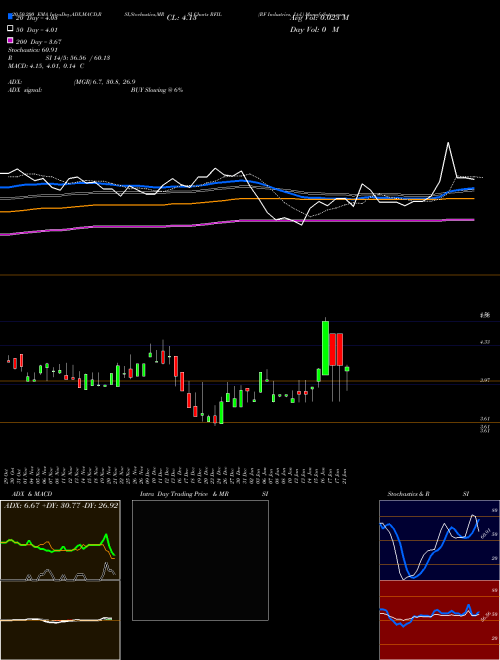Click the 'Stochastics: 69.91' reading

point(32,50)
